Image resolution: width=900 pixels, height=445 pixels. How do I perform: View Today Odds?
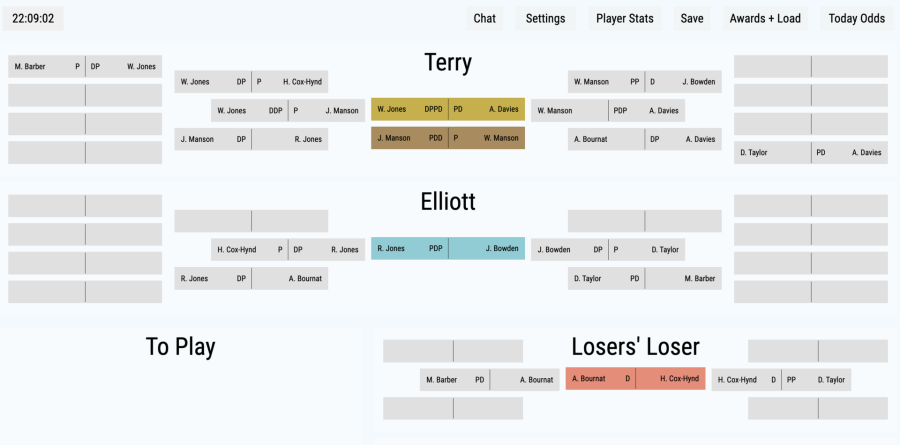point(856,18)
